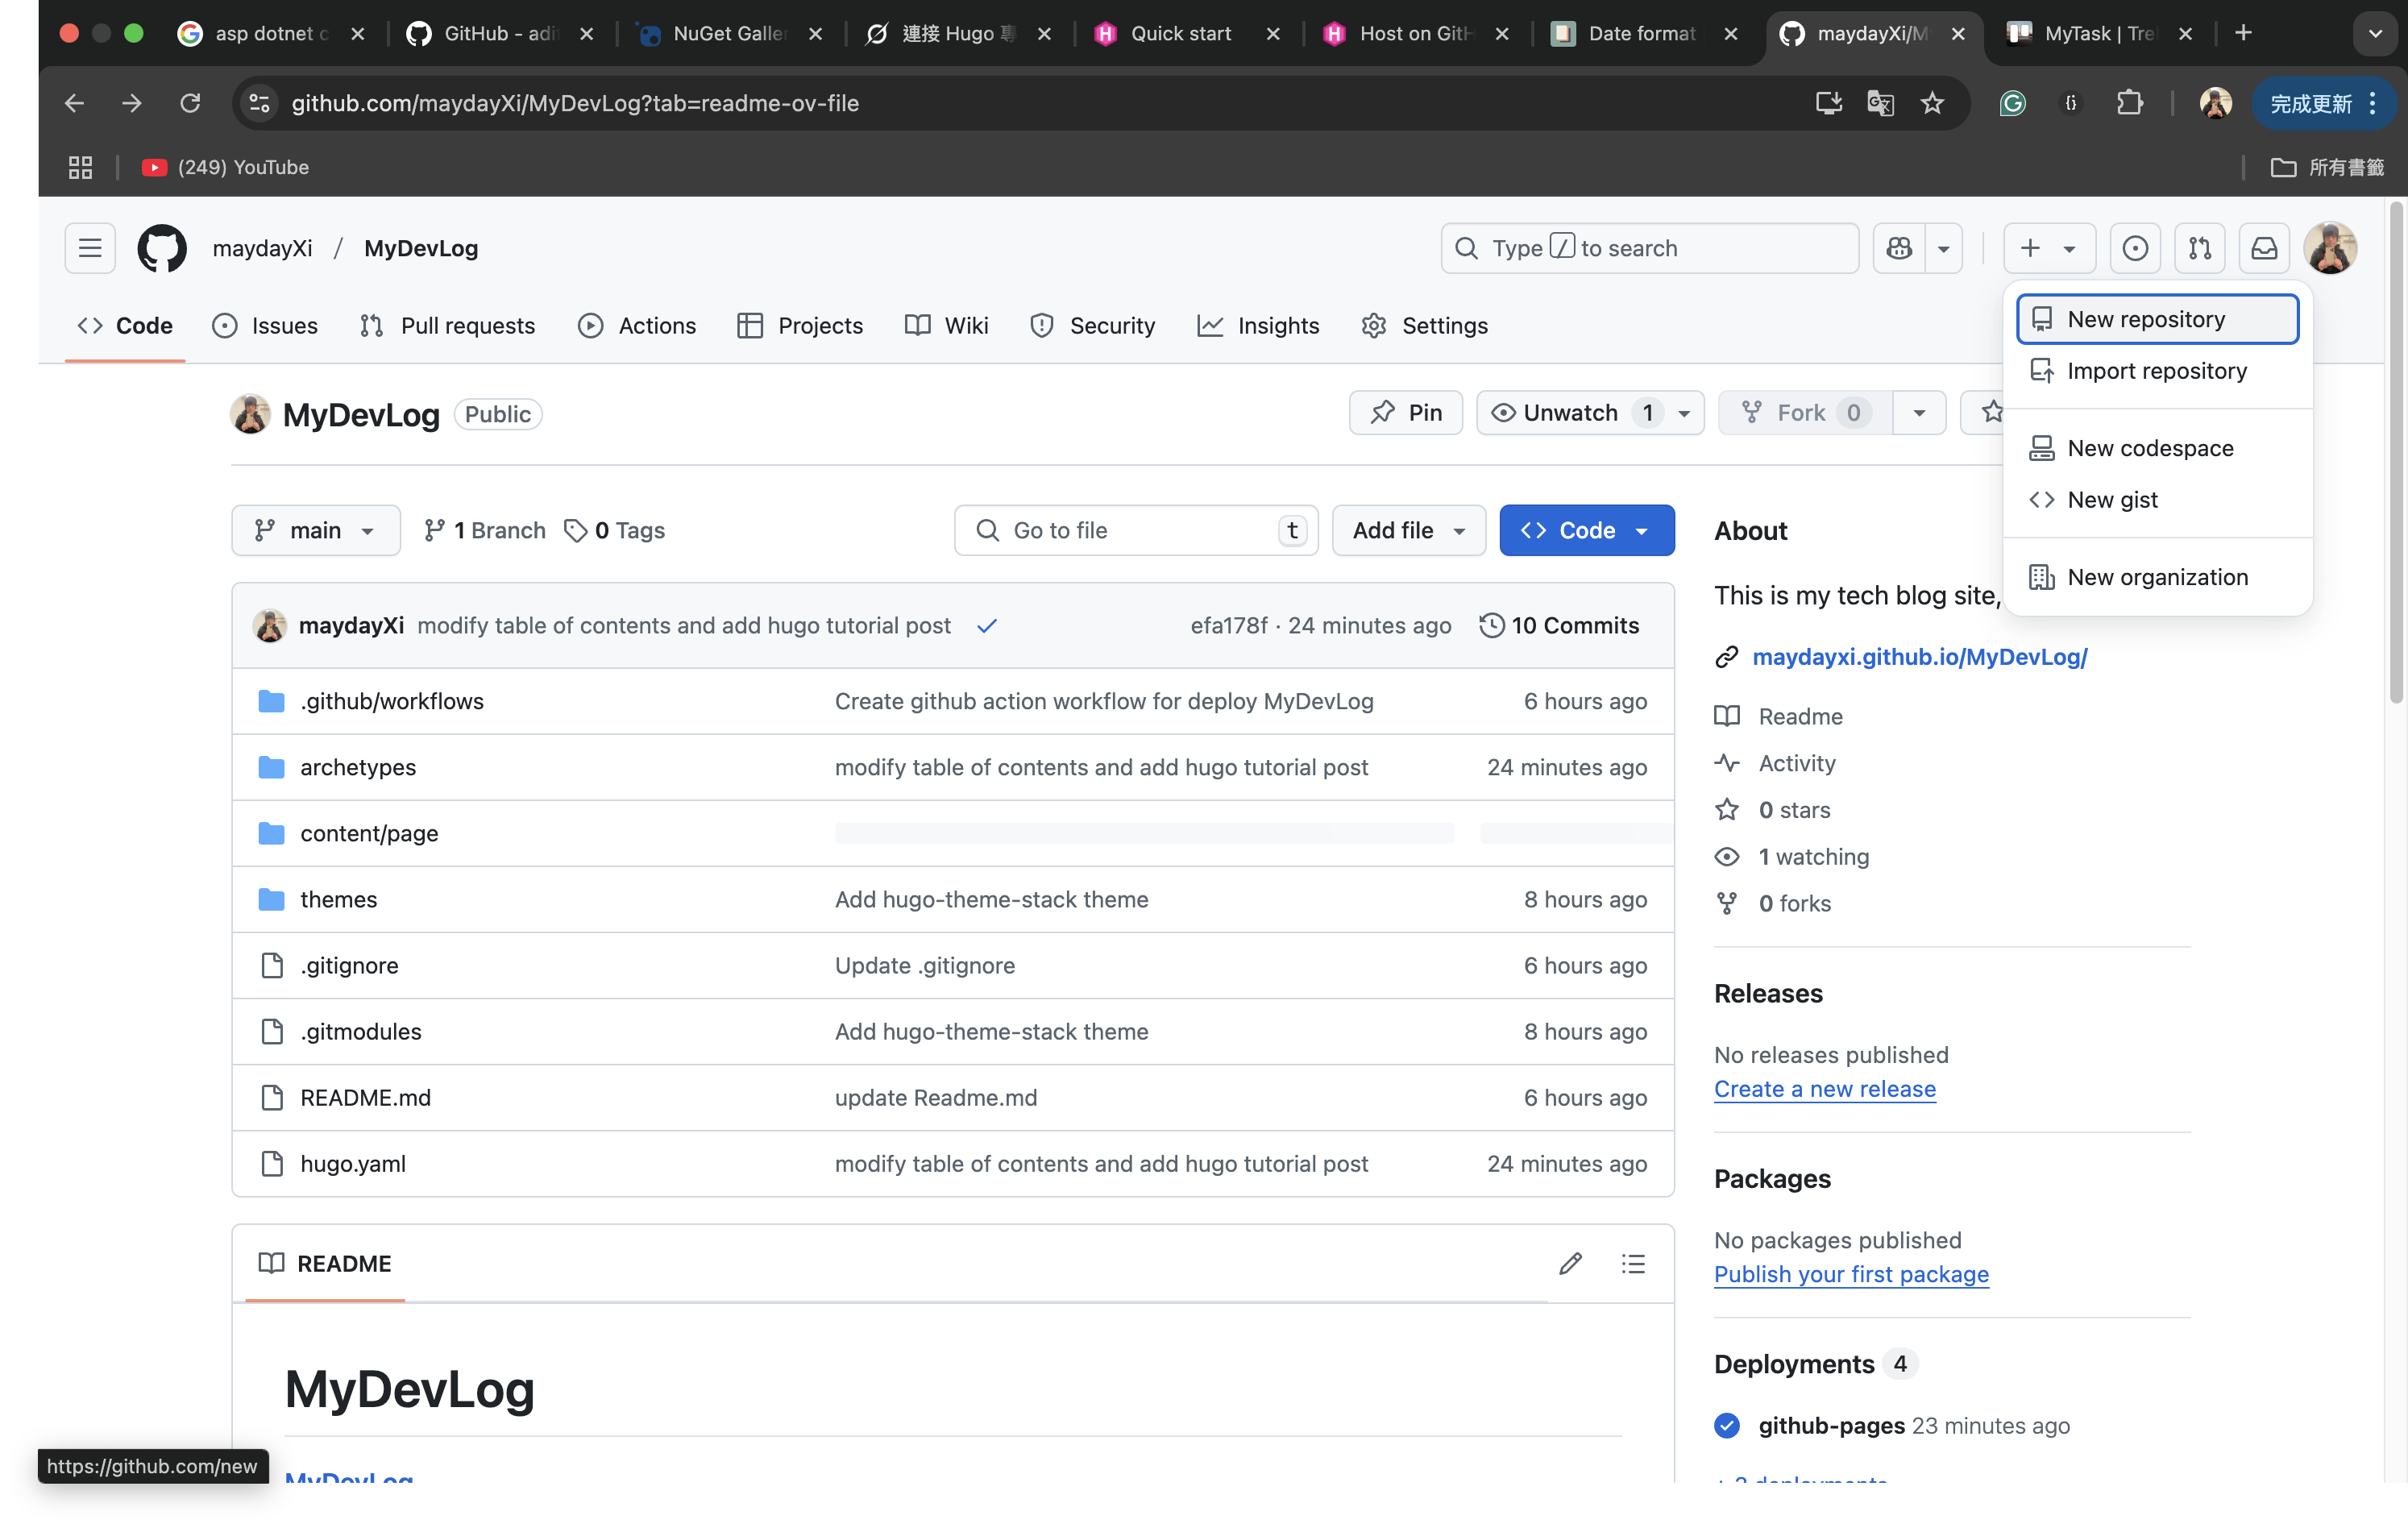Expand the Fork options arrow
The height and width of the screenshot is (1528, 2408).
point(1918,412)
